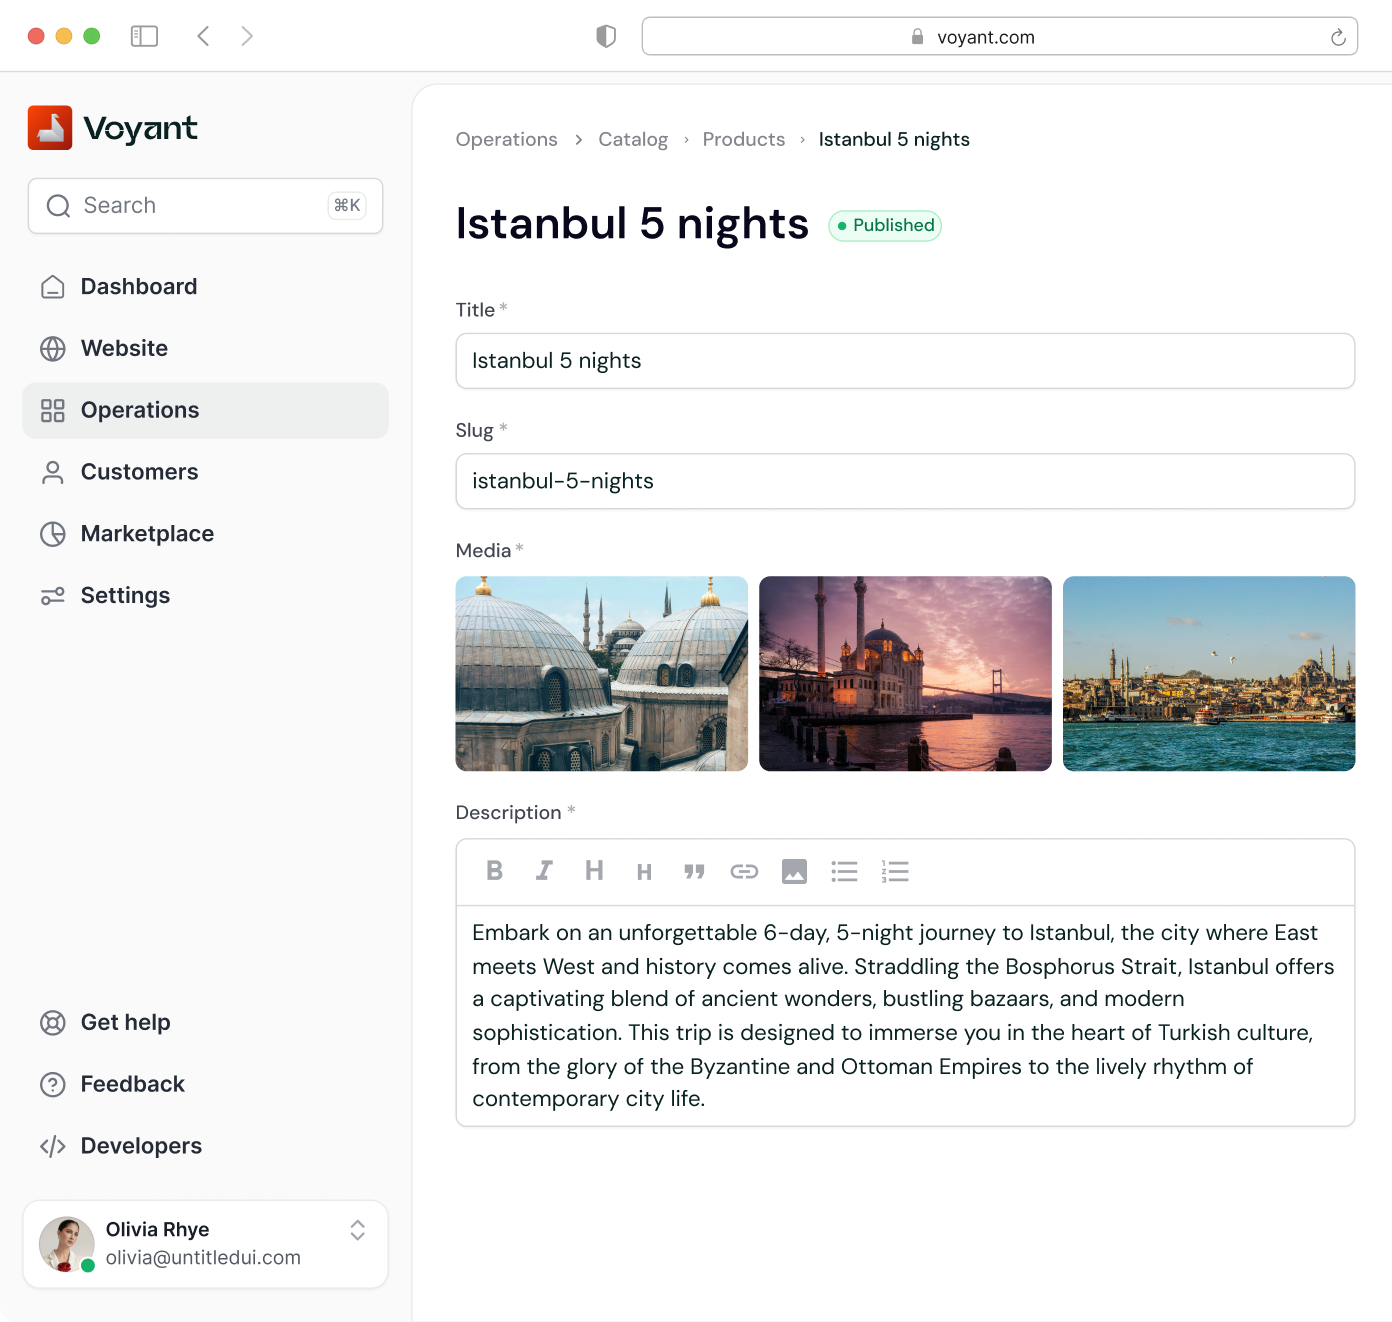The height and width of the screenshot is (1322, 1392).
Task: Insert an image into the description
Action: pyautogui.click(x=794, y=871)
